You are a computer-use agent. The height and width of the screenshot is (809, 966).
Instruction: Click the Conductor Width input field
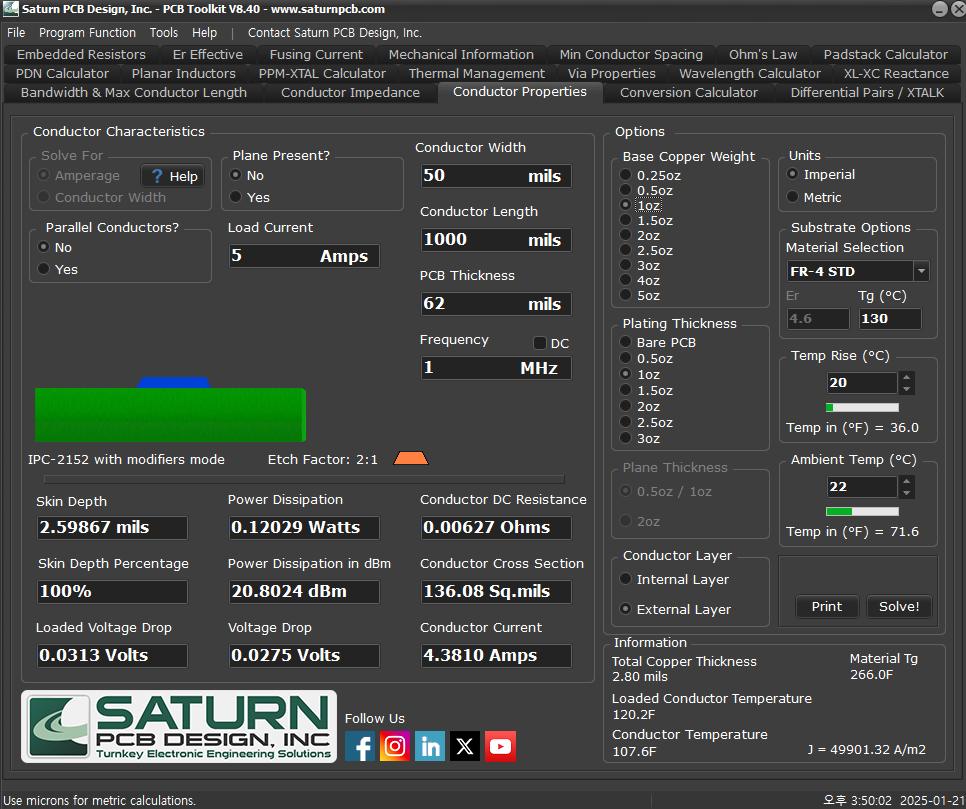point(496,176)
